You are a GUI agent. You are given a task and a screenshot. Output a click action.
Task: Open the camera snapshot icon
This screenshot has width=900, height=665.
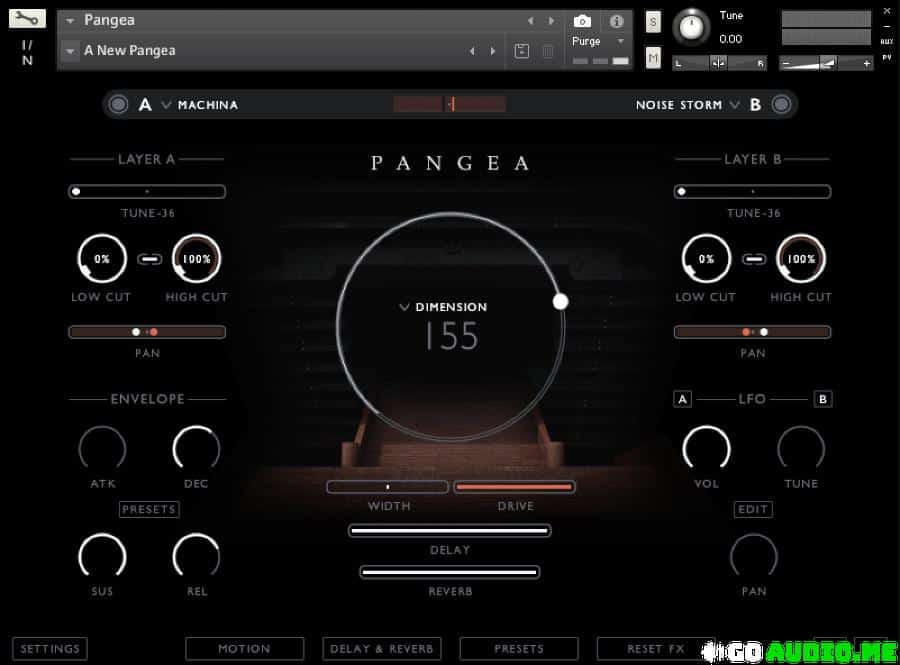[x=582, y=21]
